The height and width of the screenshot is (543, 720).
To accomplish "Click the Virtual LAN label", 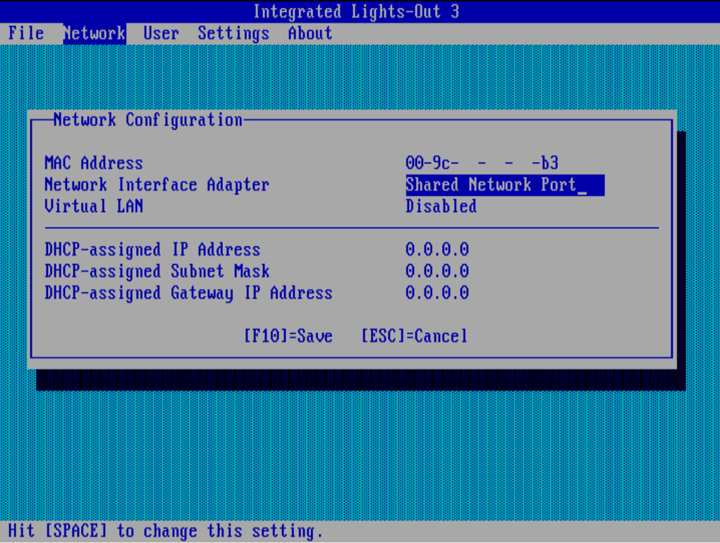I will 94,207.
